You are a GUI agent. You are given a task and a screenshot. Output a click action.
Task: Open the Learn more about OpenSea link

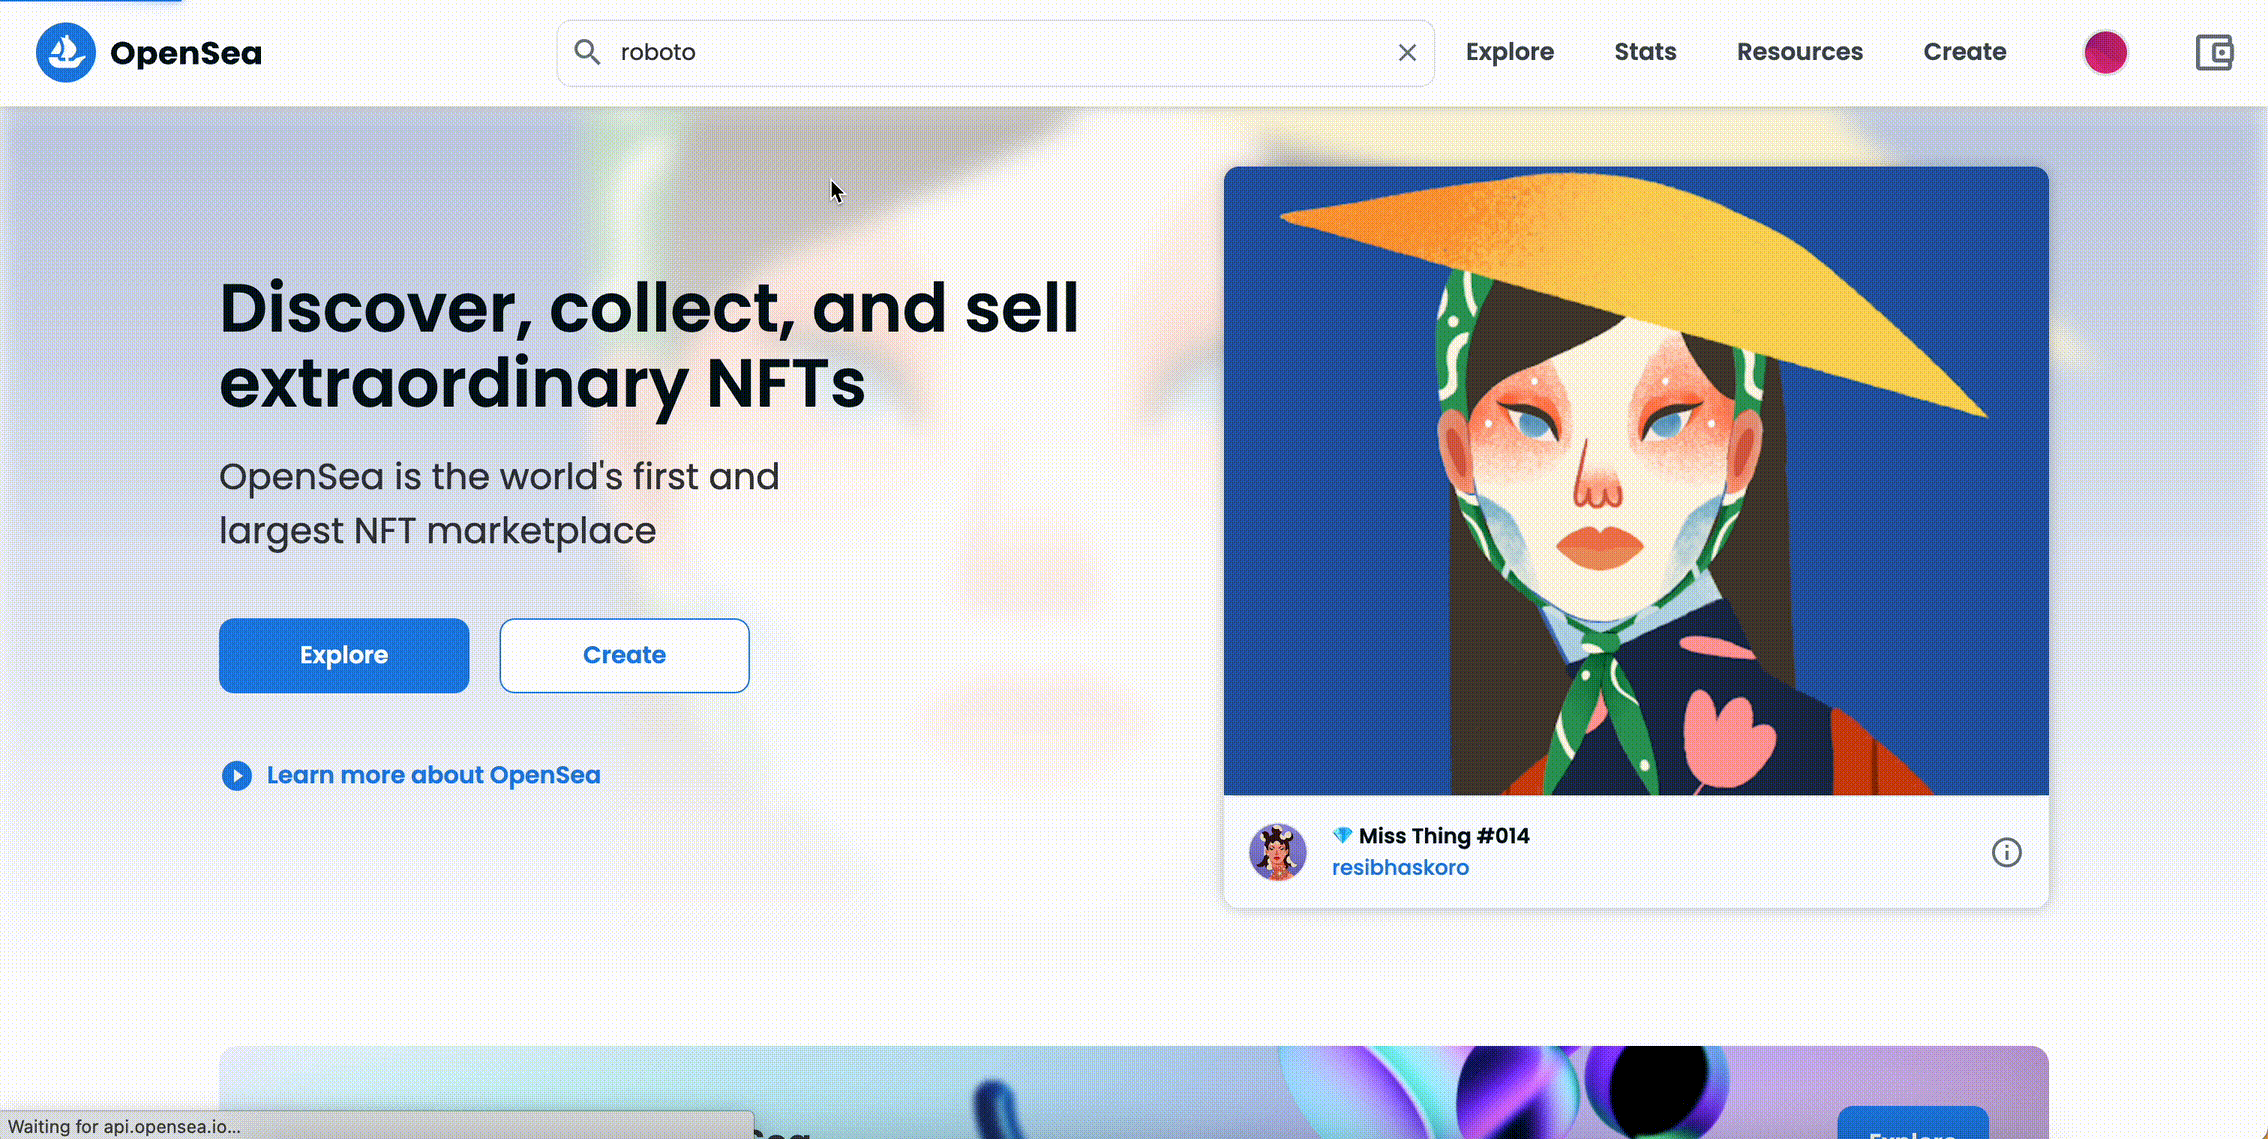pyautogui.click(x=433, y=775)
